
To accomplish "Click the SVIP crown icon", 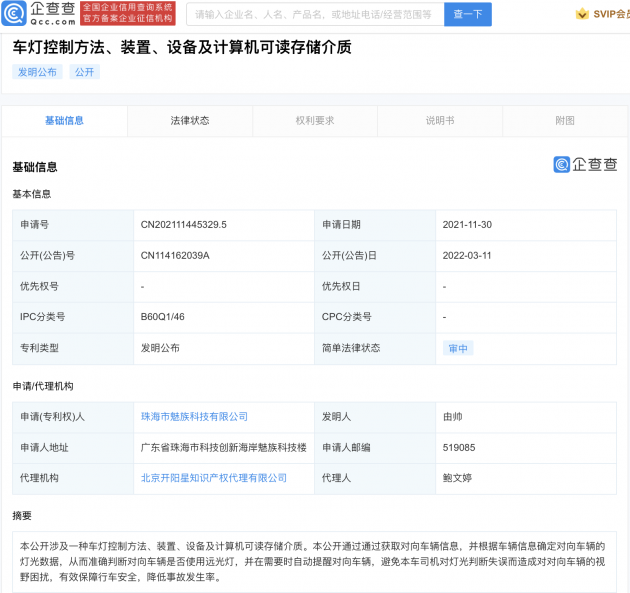I will tap(582, 14).
